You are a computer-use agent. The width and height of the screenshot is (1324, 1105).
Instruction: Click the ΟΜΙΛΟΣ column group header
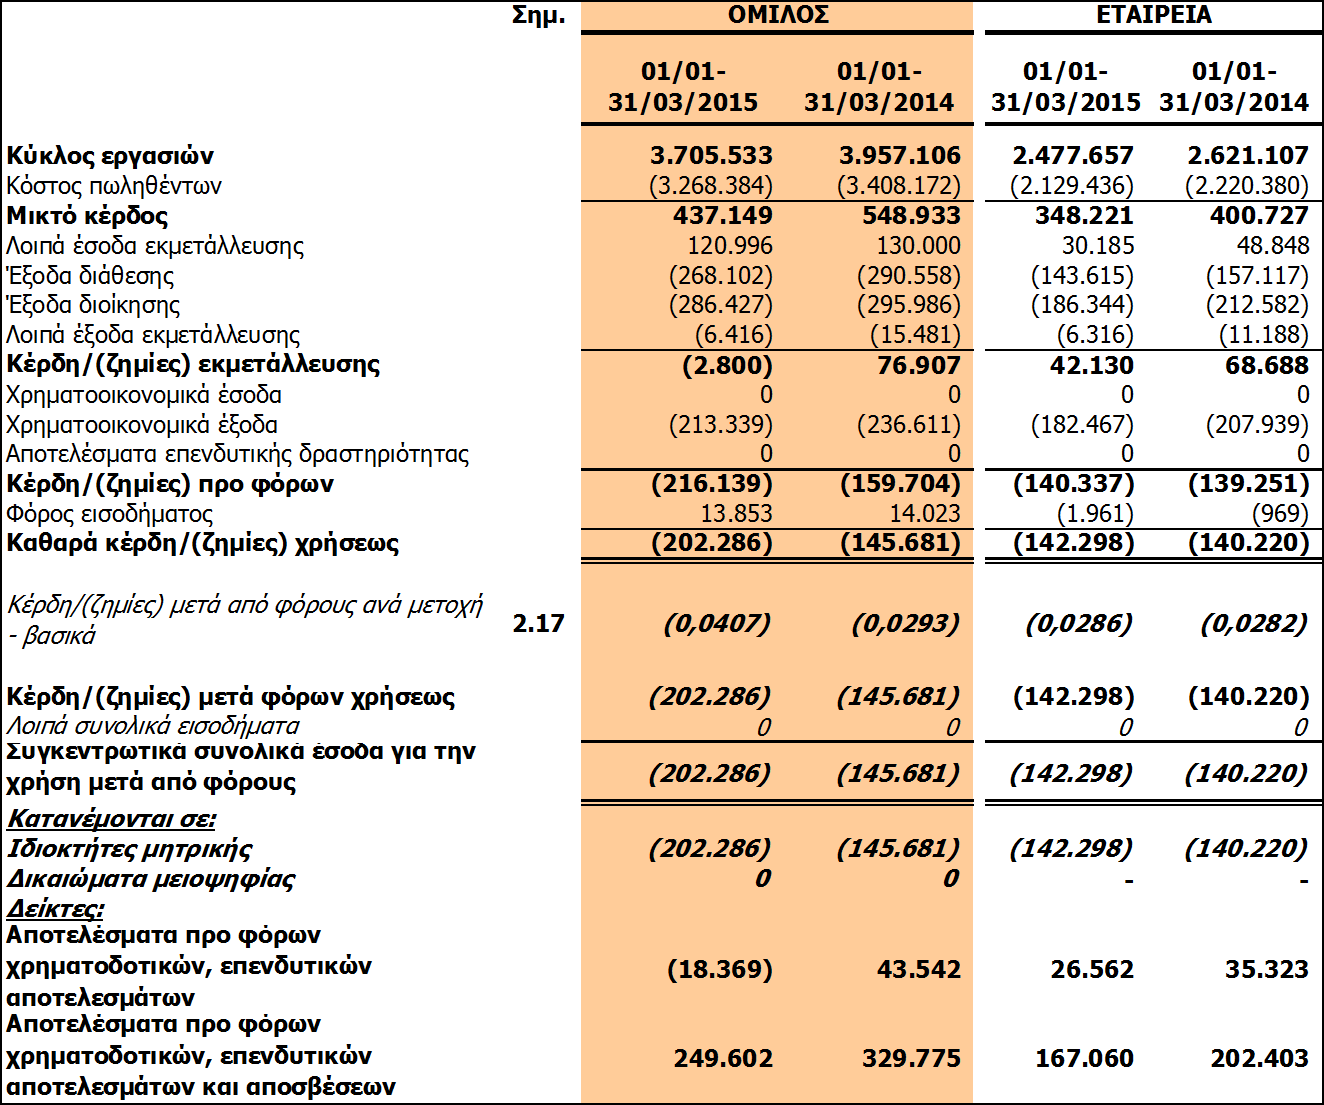(x=778, y=15)
